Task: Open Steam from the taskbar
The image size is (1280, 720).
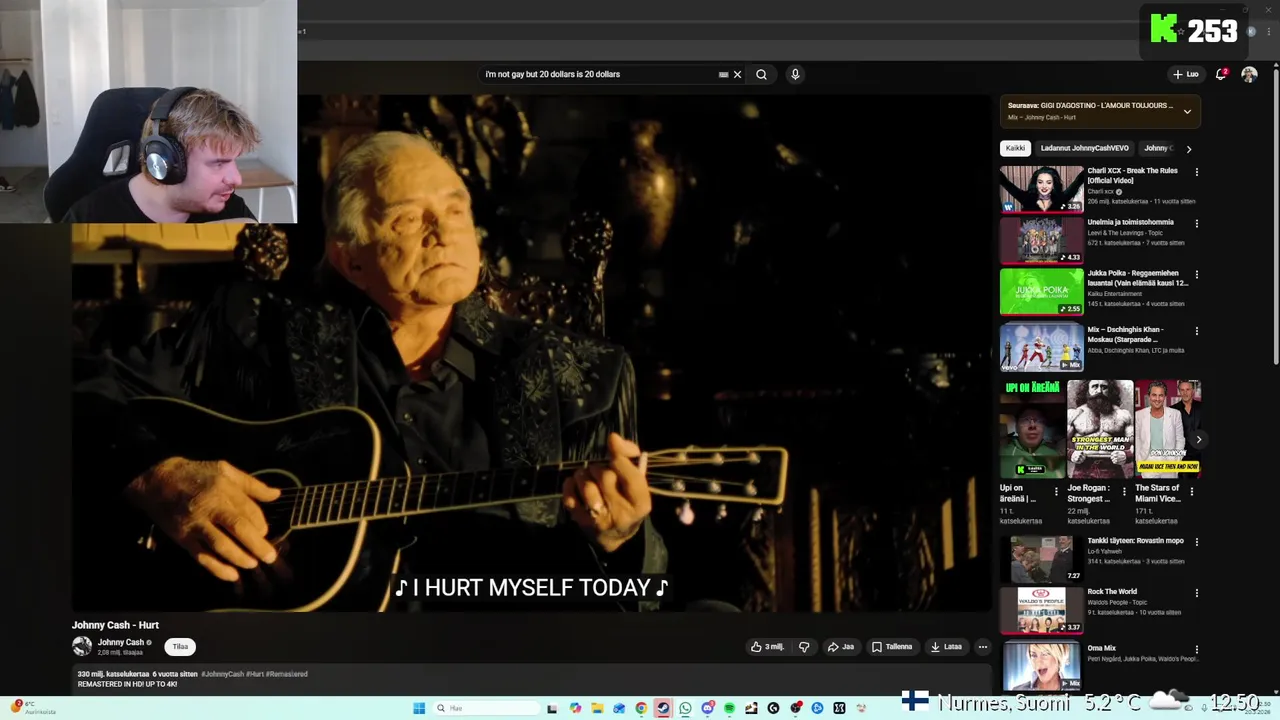Action: (x=663, y=708)
